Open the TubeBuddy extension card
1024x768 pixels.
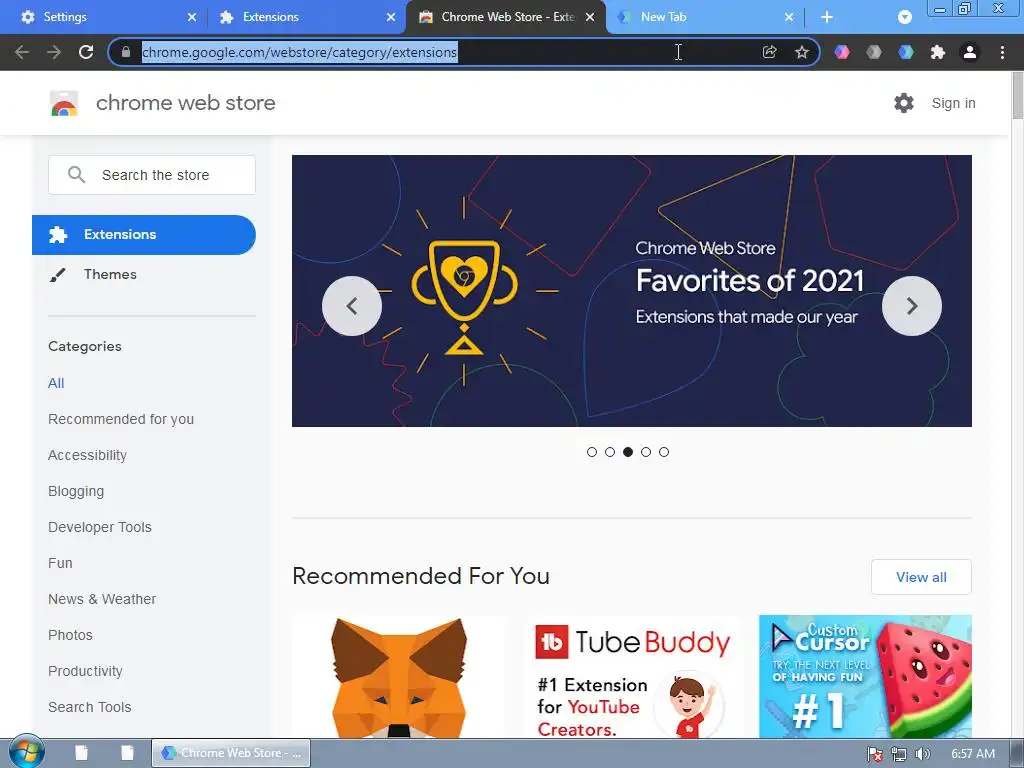632,677
